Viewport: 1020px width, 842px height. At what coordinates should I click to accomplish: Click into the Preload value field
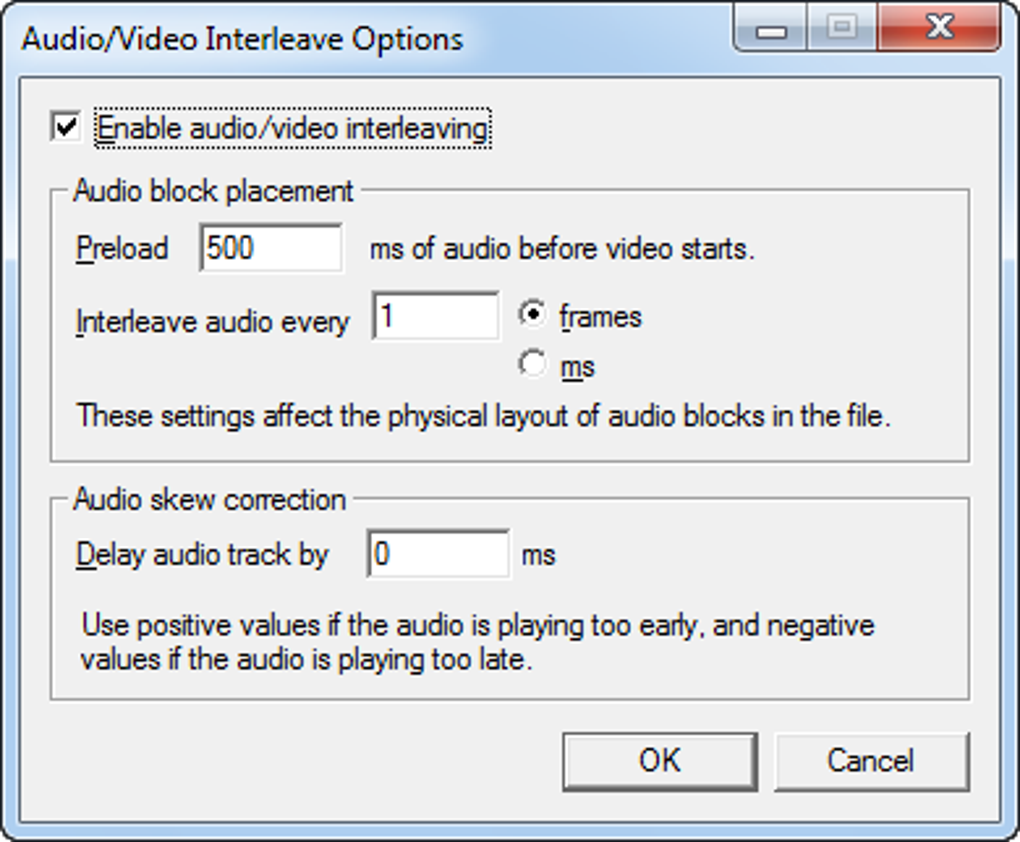click(271, 248)
